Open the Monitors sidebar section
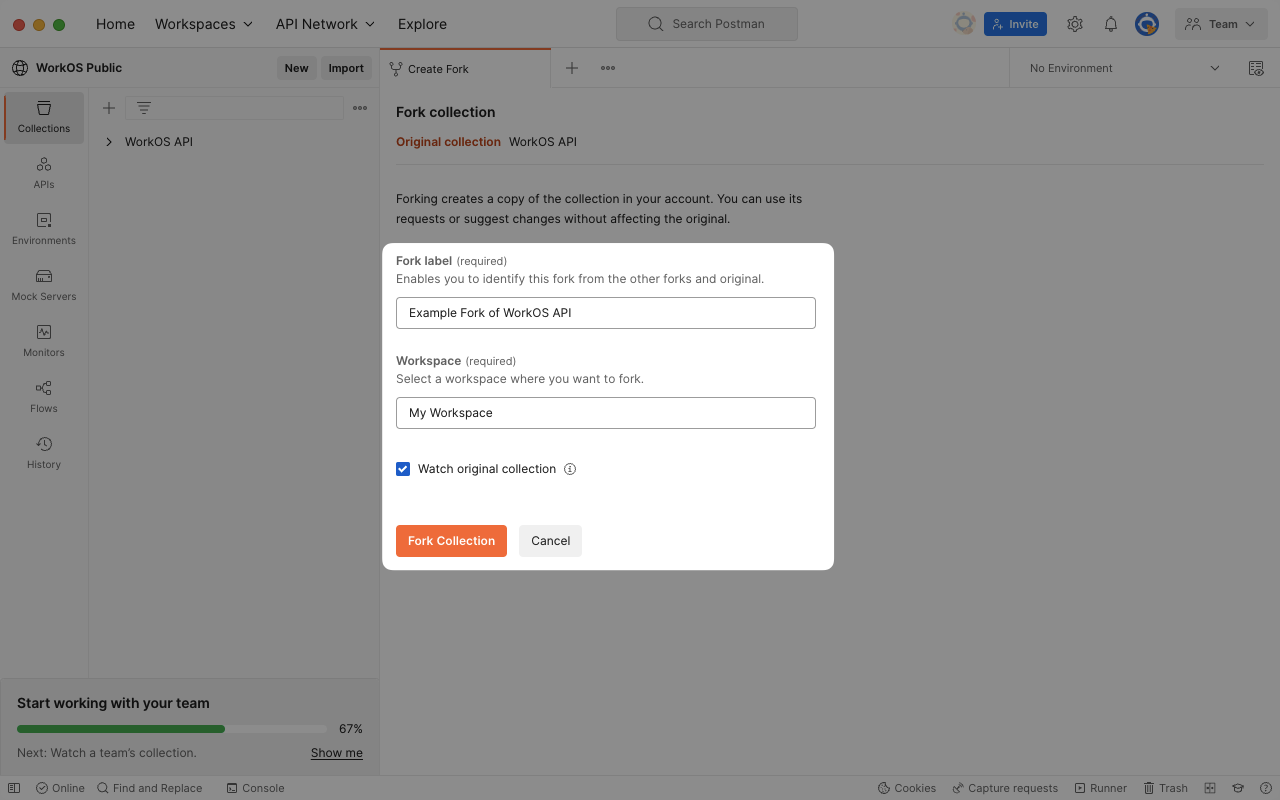The width and height of the screenshot is (1280, 800). coord(44,341)
